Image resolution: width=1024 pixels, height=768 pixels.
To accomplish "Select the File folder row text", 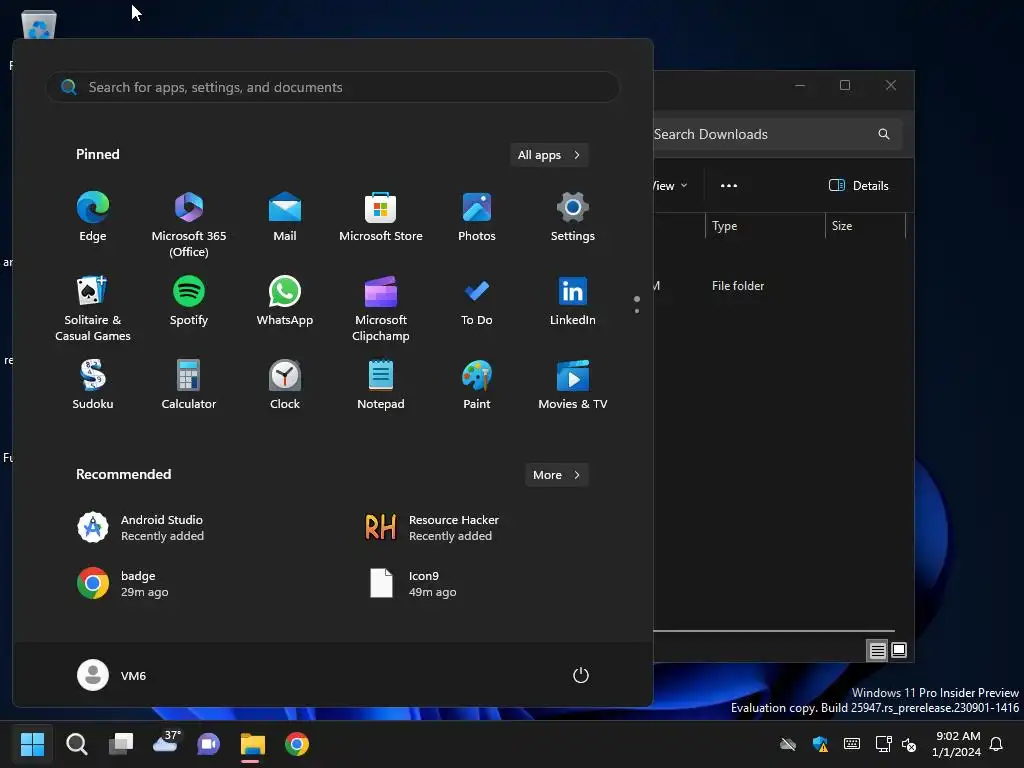I will [738, 286].
